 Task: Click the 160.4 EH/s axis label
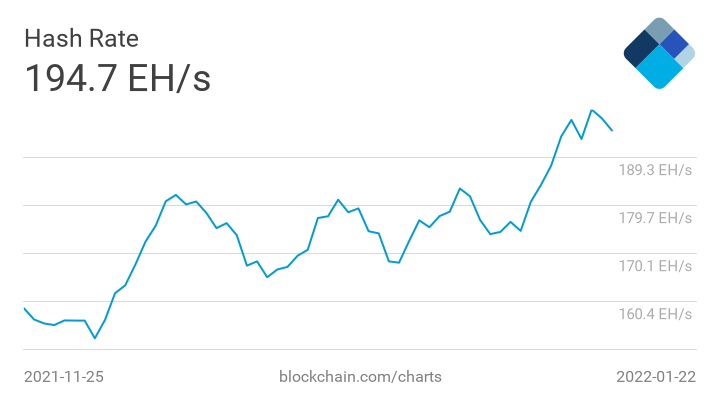pos(655,314)
